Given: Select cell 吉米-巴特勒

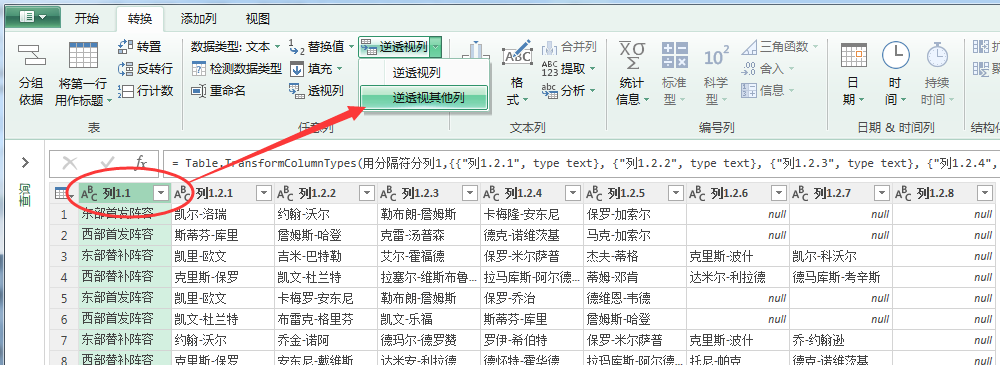Looking at the screenshot, I should 326,256.
